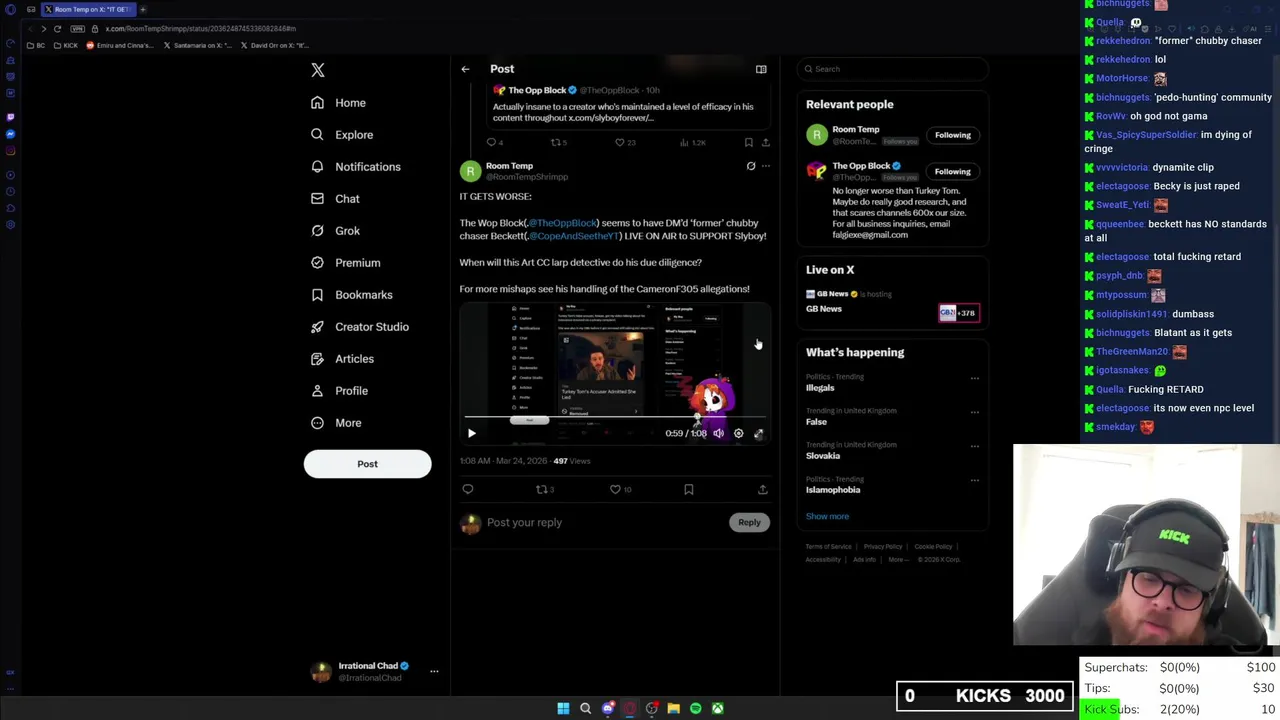This screenshot has height=720, width=1280.
Task: Expand the More menu in sidebar
Action: pyautogui.click(x=335, y=423)
